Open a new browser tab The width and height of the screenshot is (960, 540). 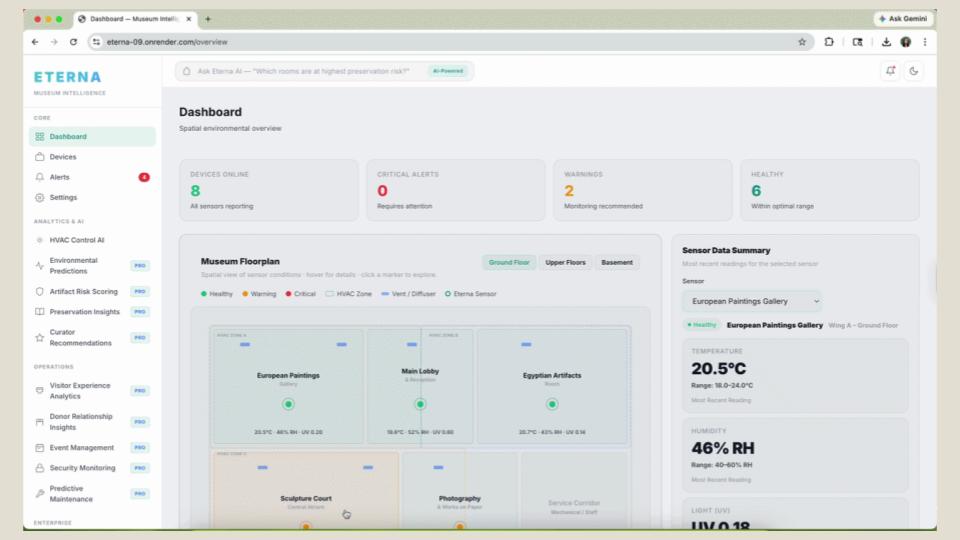[x=208, y=19]
